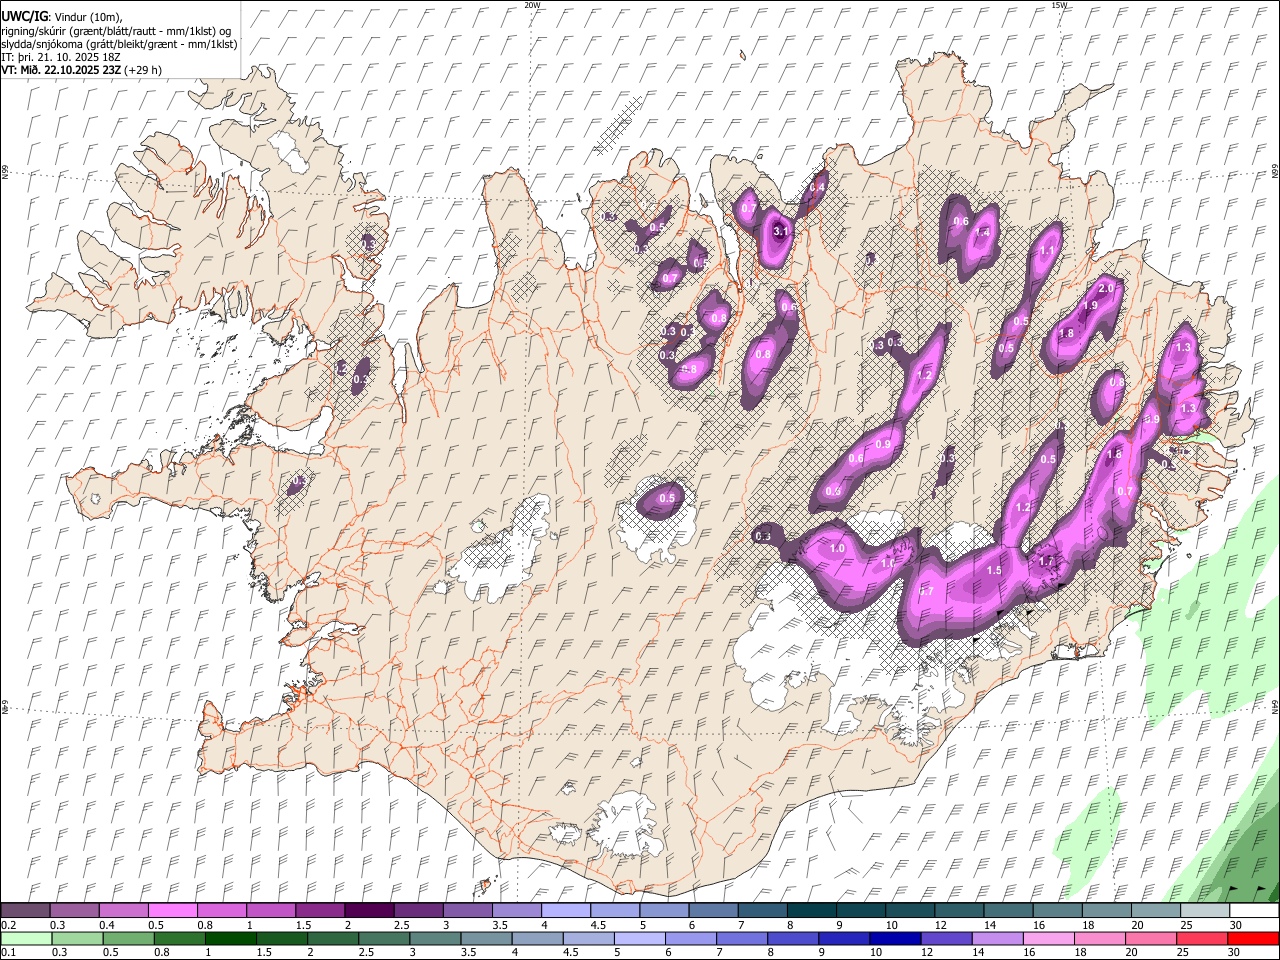
Task: Click the snow-scale swatch for 3–3.5 mm
Action: [467, 910]
